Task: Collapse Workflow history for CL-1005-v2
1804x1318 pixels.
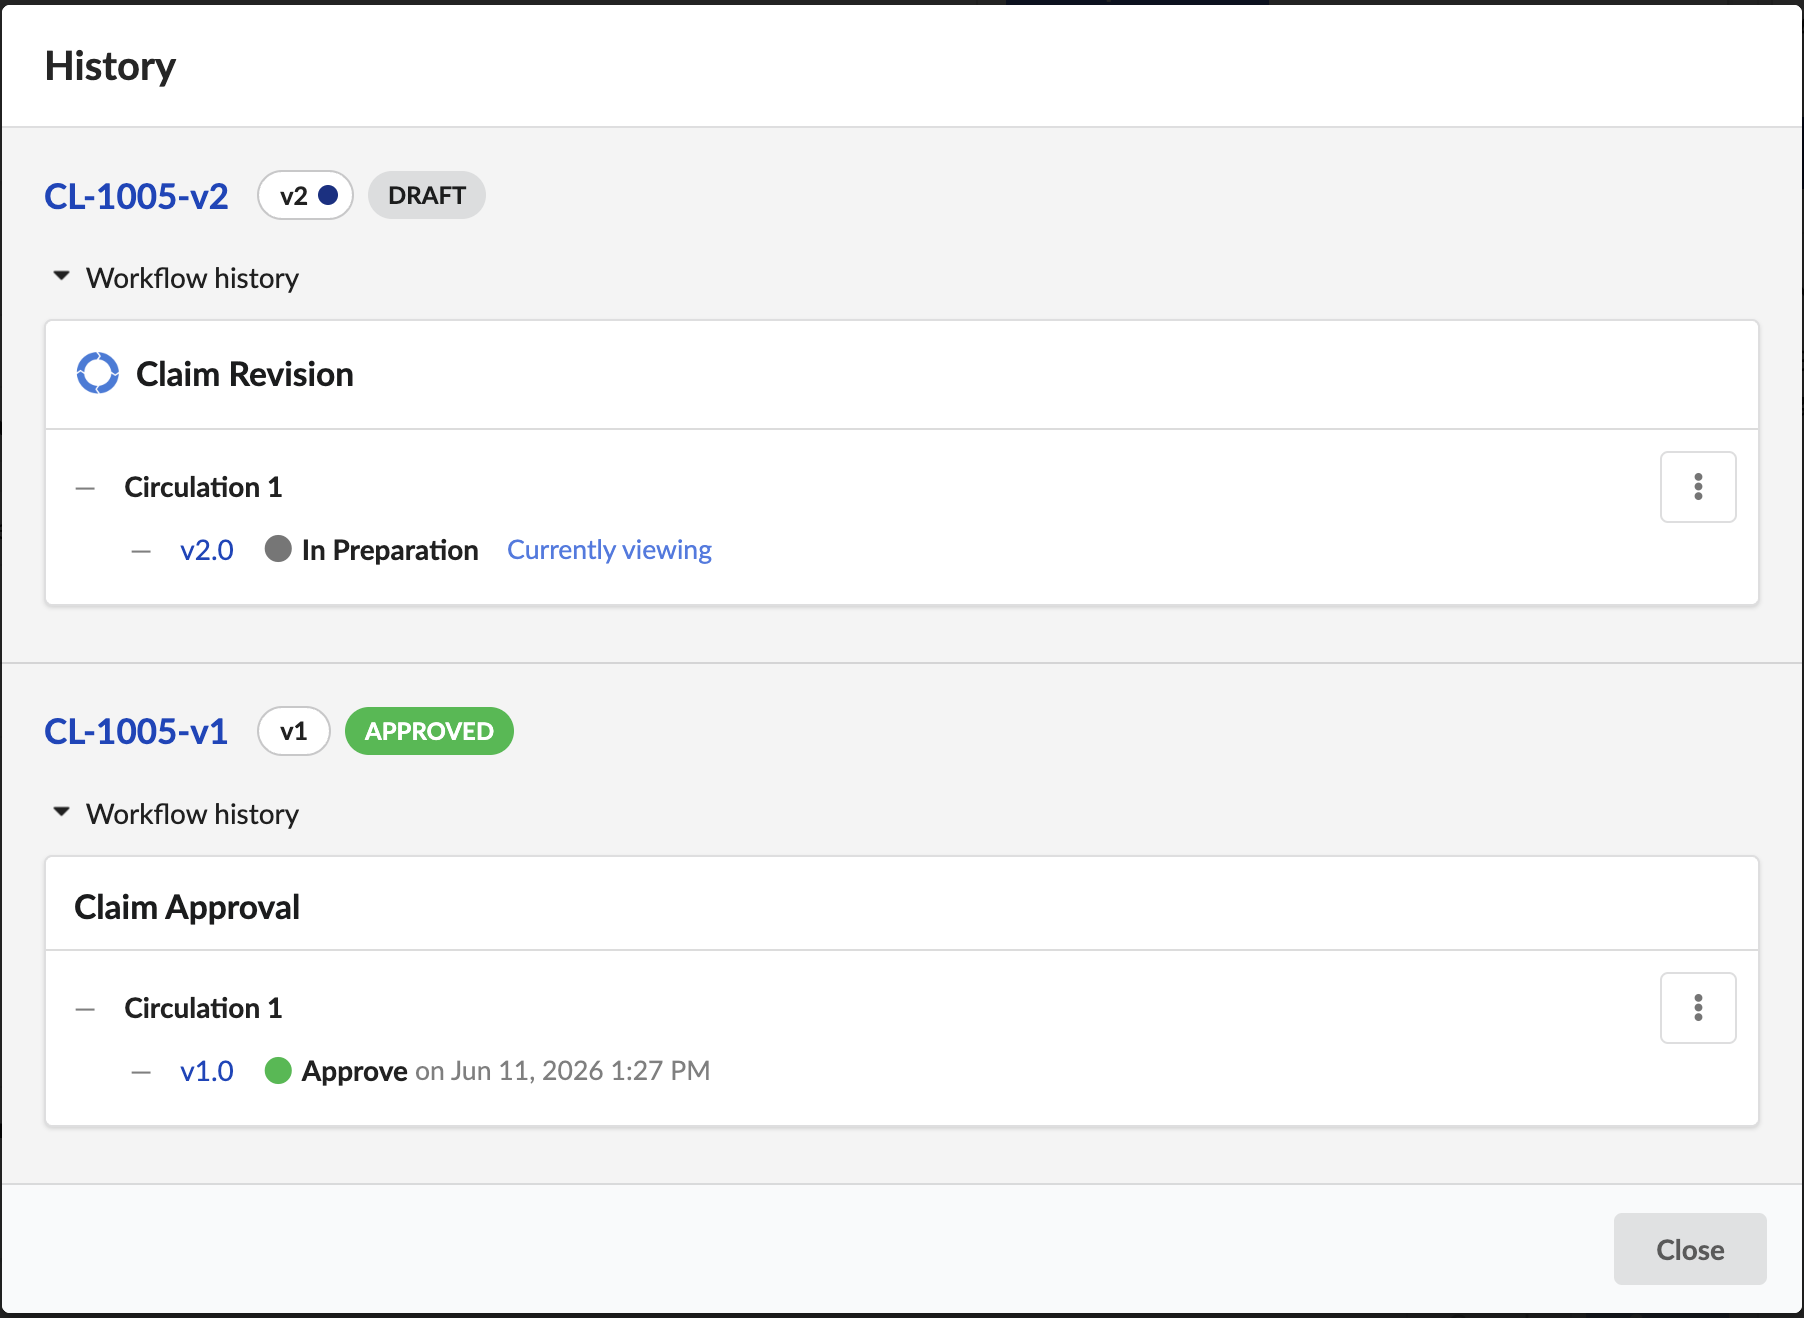Action: tap(61, 276)
